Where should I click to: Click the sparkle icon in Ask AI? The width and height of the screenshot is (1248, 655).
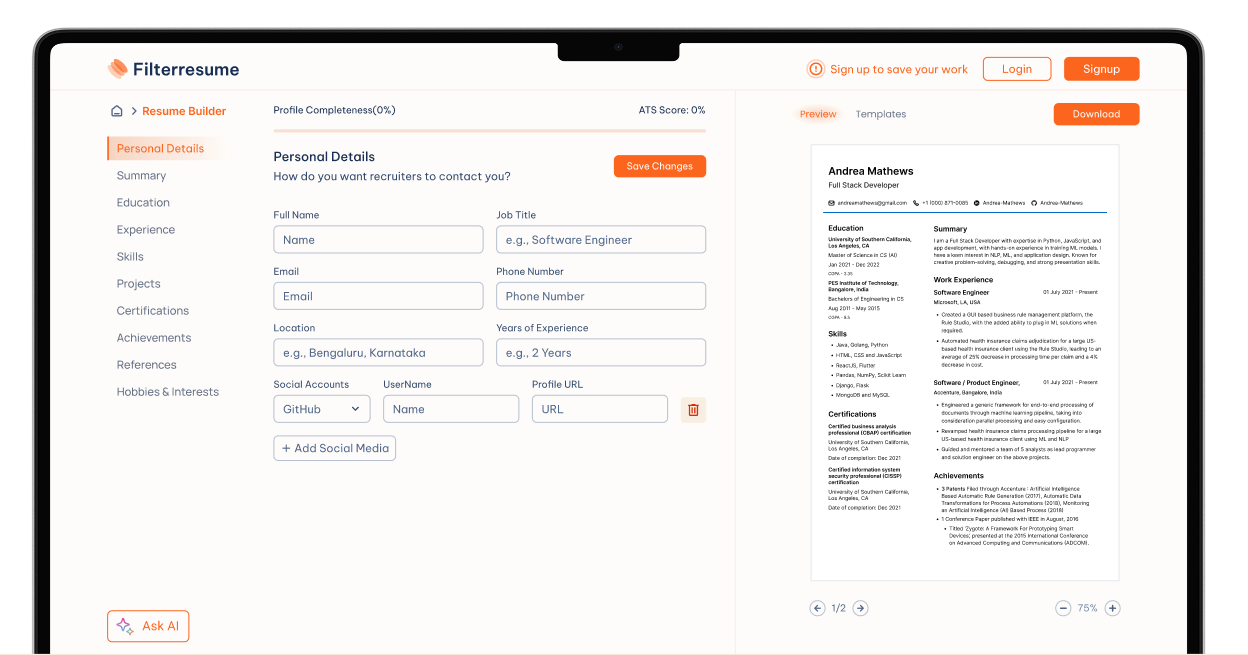(x=125, y=626)
